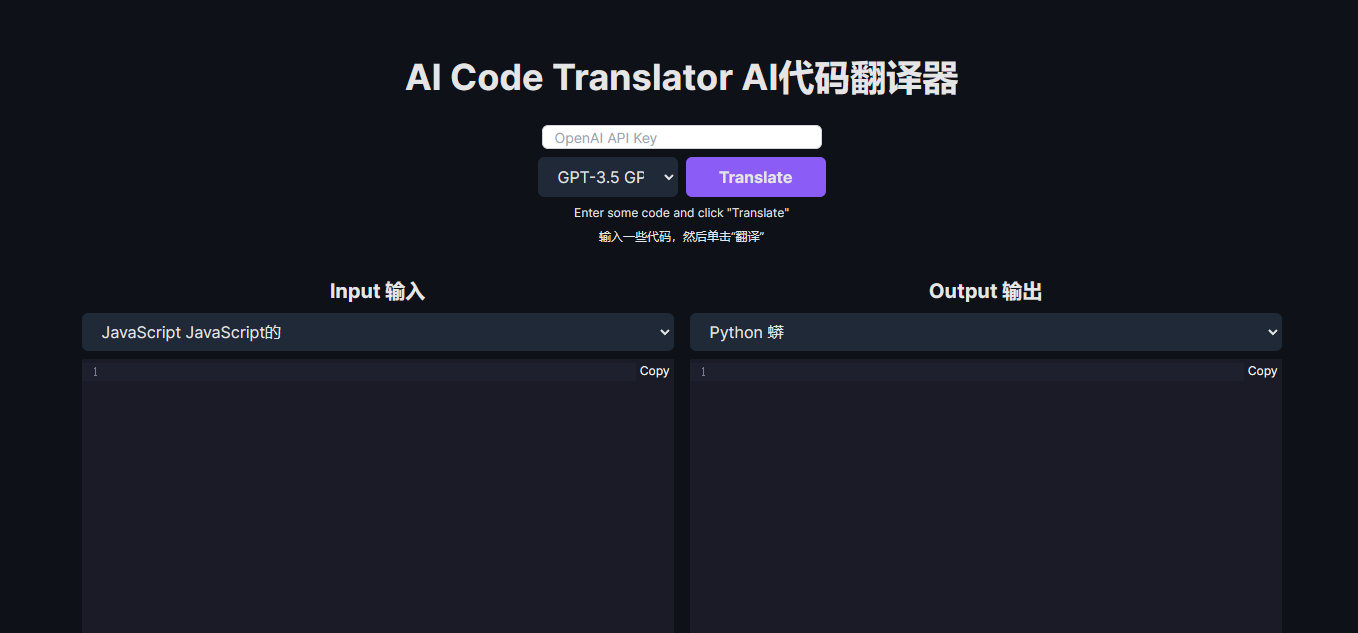The height and width of the screenshot is (633, 1358).
Task: Click line number 1 in output editor
Action: (702, 370)
